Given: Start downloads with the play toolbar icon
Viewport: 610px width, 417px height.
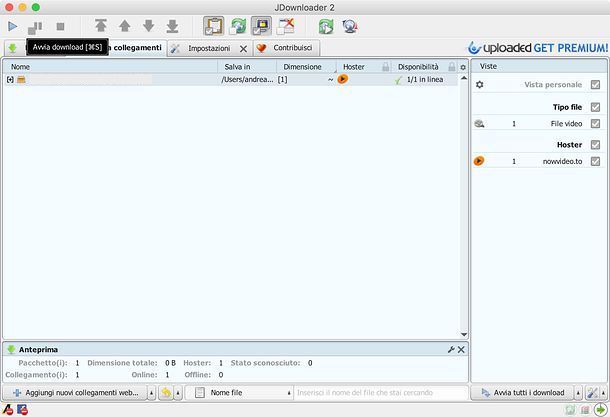Looking at the screenshot, I should click(x=12, y=26).
